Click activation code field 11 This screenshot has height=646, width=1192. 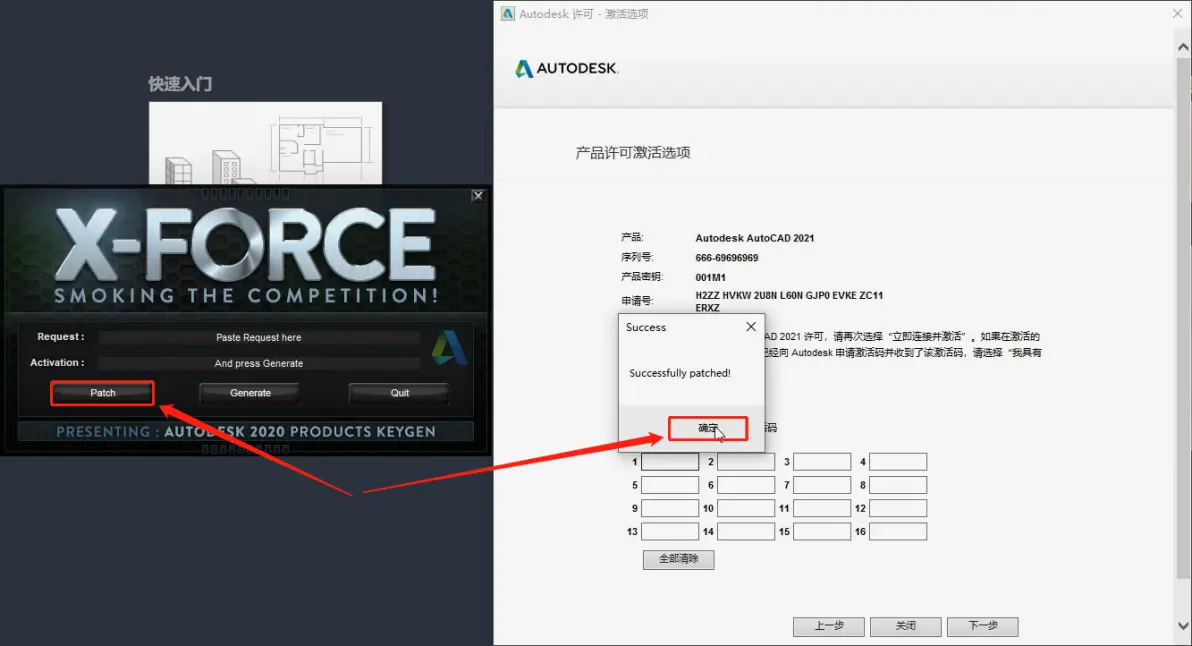pos(822,508)
